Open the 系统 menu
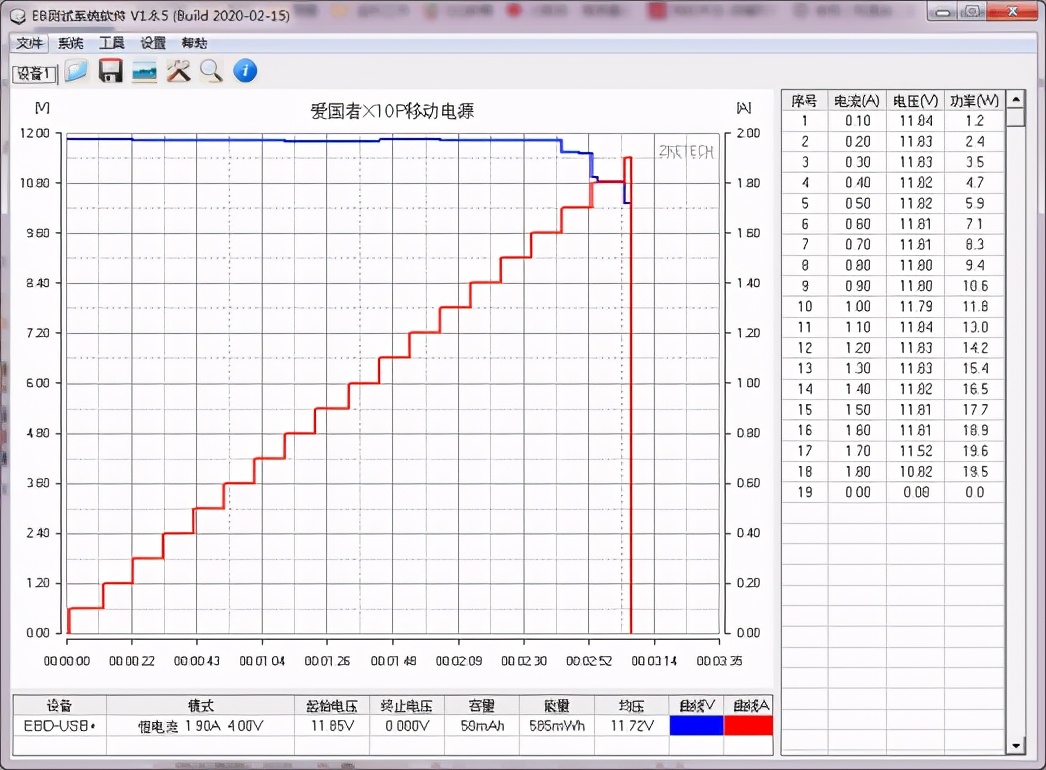This screenshot has height=770, width=1046. coord(70,43)
